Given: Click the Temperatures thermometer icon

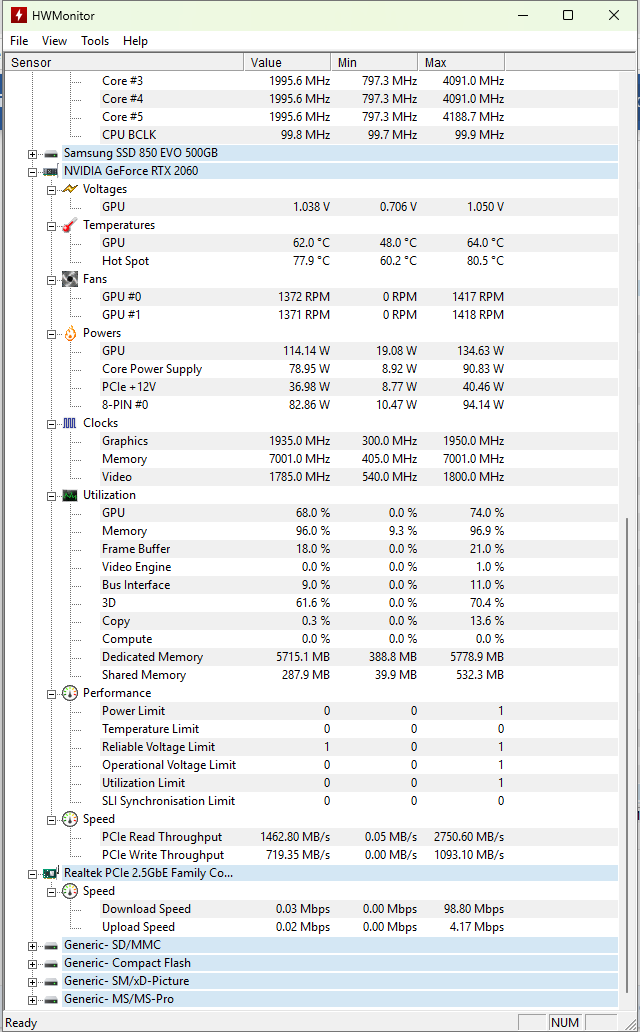Looking at the screenshot, I should click(x=70, y=225).
